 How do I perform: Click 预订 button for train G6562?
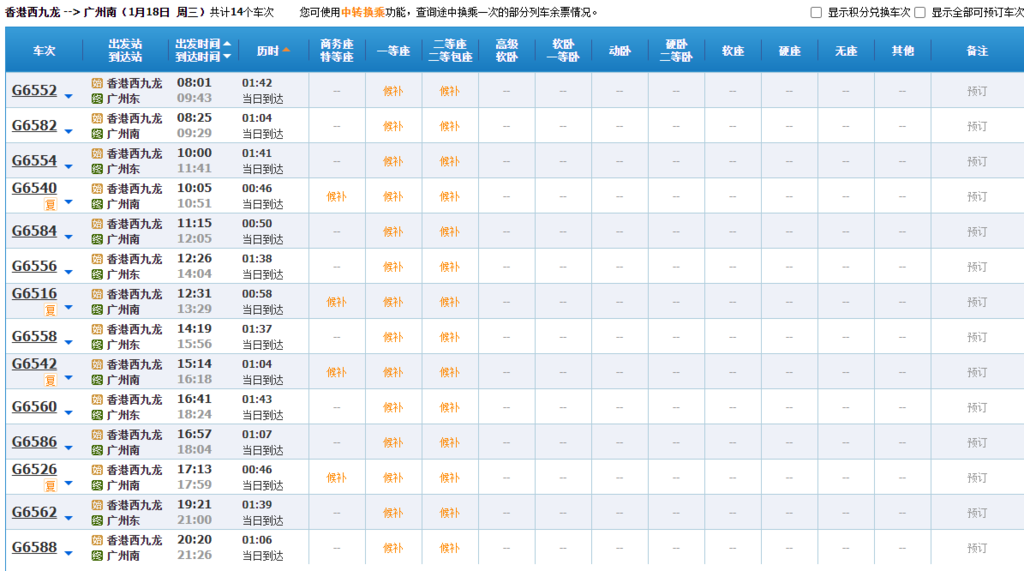pyautogui.click(x=977, y=513)
